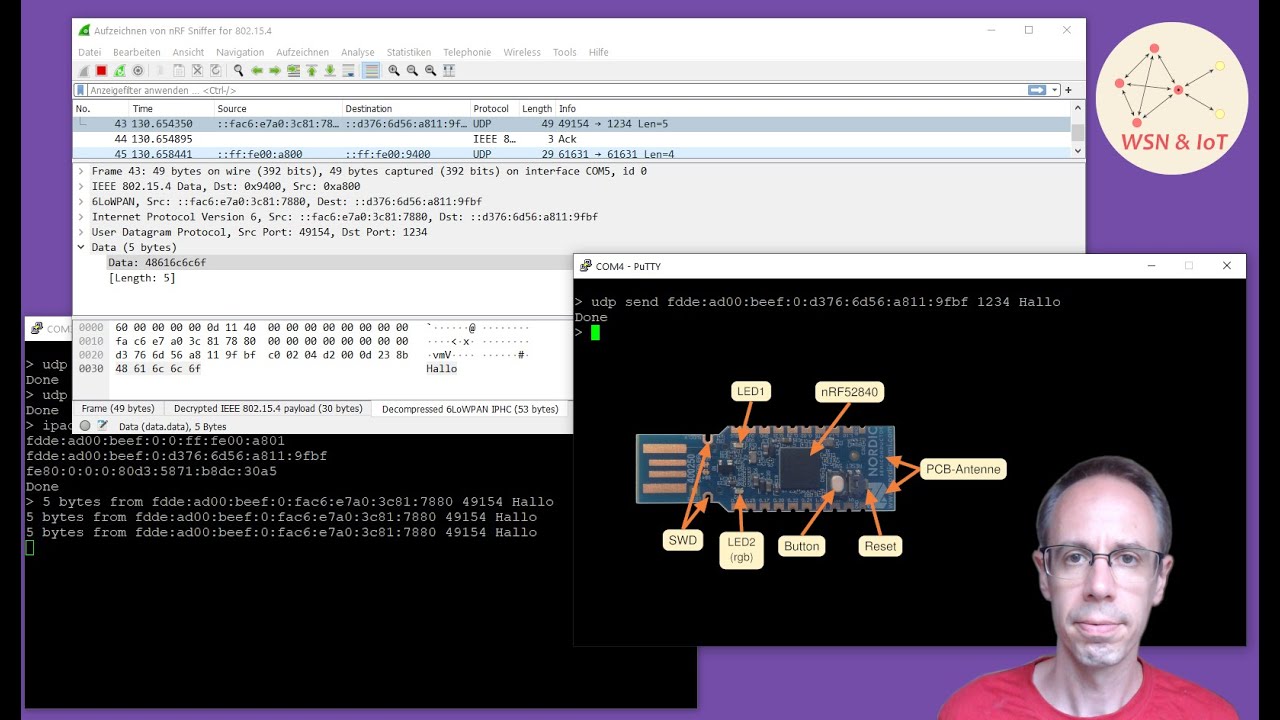This screenshot has height=720, width=1280.
Task: Open the Datei menu
Action: pyautogui.click(x=90, y=52)
